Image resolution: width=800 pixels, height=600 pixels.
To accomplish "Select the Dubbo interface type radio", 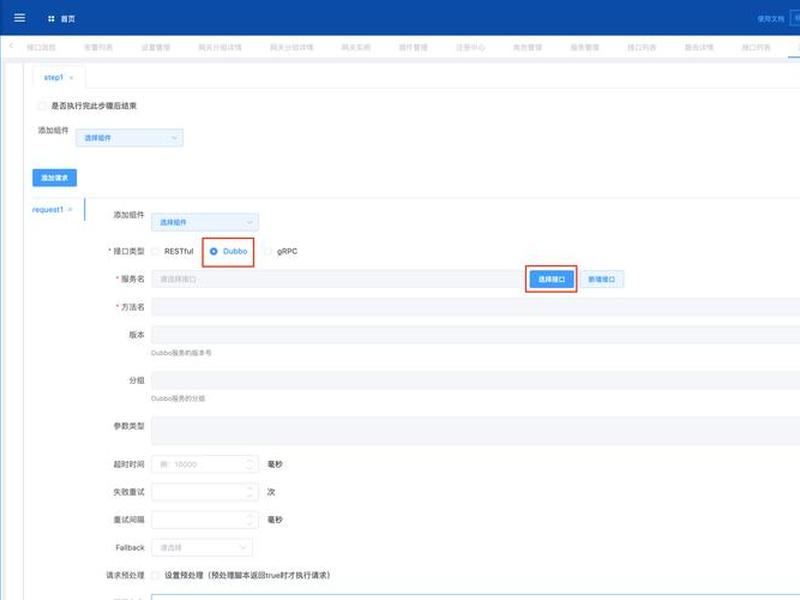I will (x=214, y=251).
